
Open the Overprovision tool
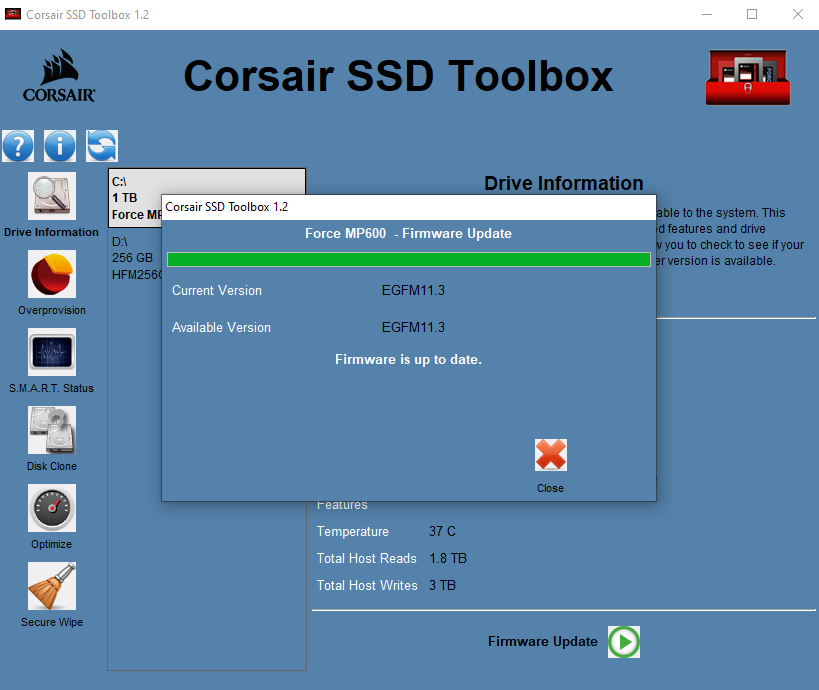[52, 275]
